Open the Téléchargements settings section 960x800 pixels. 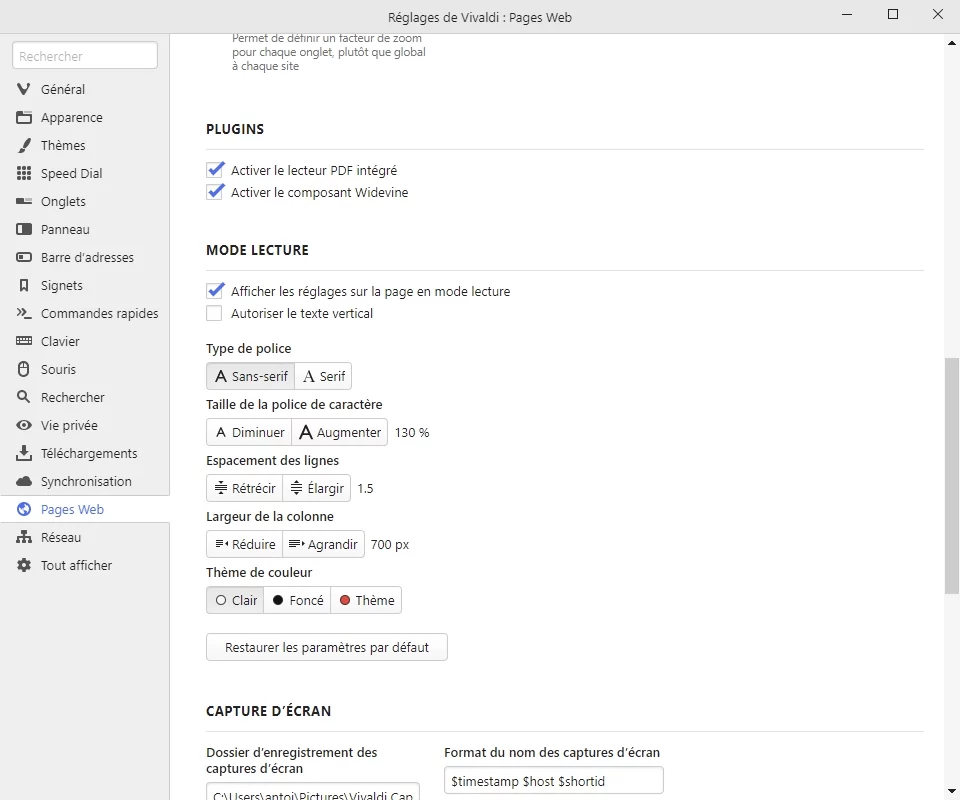84,453
